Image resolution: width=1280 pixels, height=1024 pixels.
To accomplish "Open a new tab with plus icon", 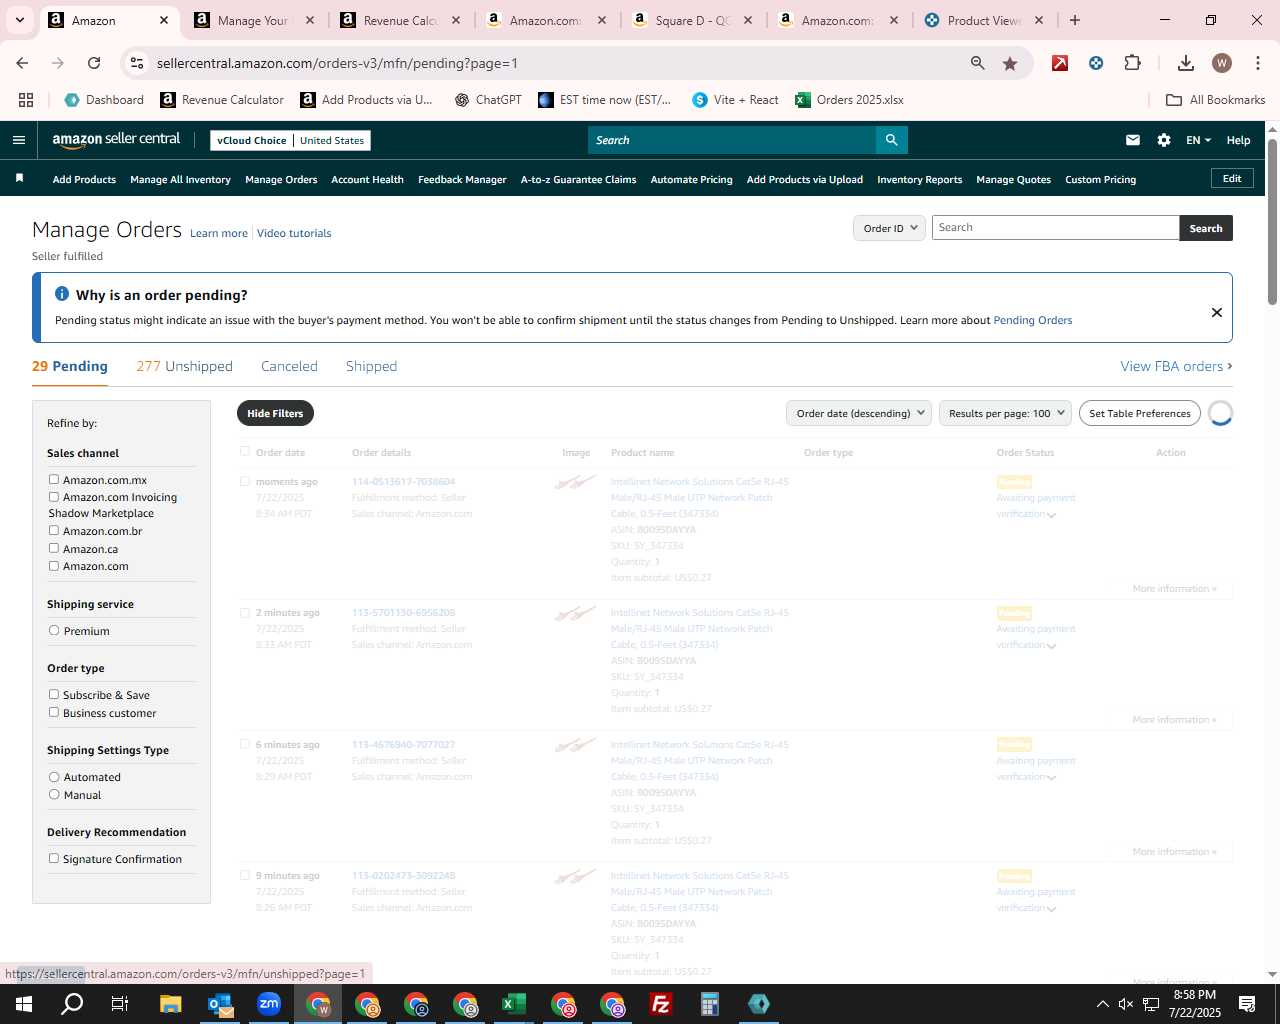I will click(1075, 20).
